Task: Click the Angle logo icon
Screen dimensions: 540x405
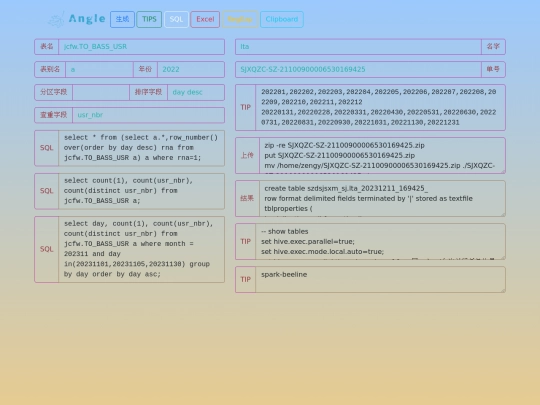Action: pos(56,19)
